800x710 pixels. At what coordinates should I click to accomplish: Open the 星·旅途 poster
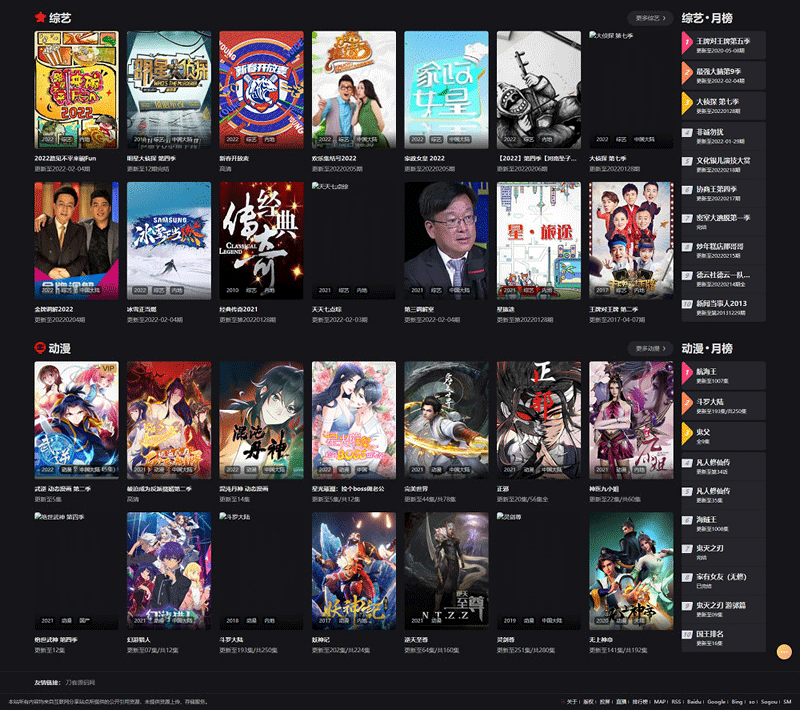[x=539, y=241]
